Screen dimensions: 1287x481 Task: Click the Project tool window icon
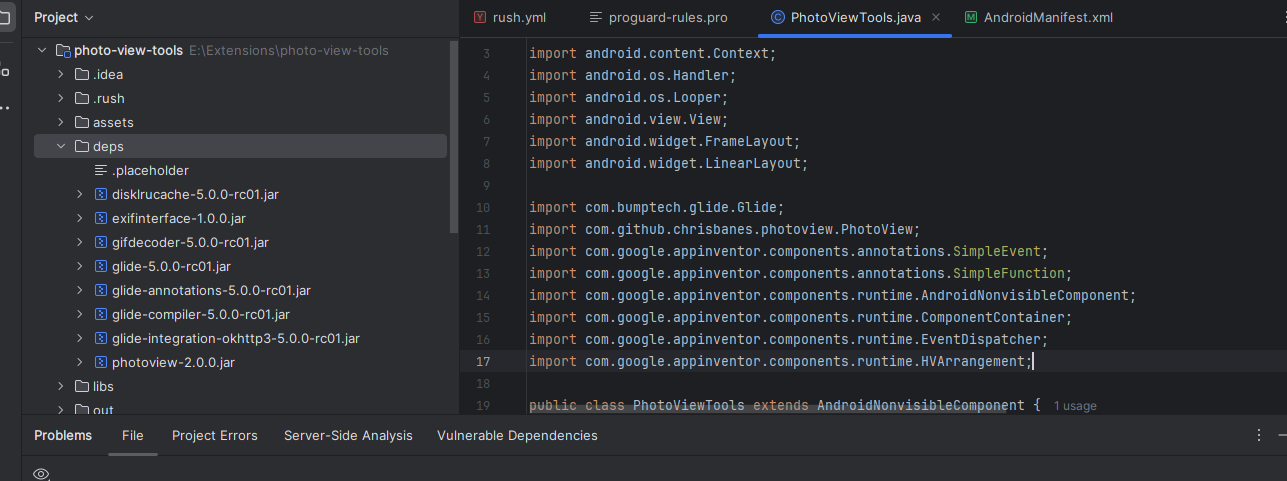(x=5, y=17)
